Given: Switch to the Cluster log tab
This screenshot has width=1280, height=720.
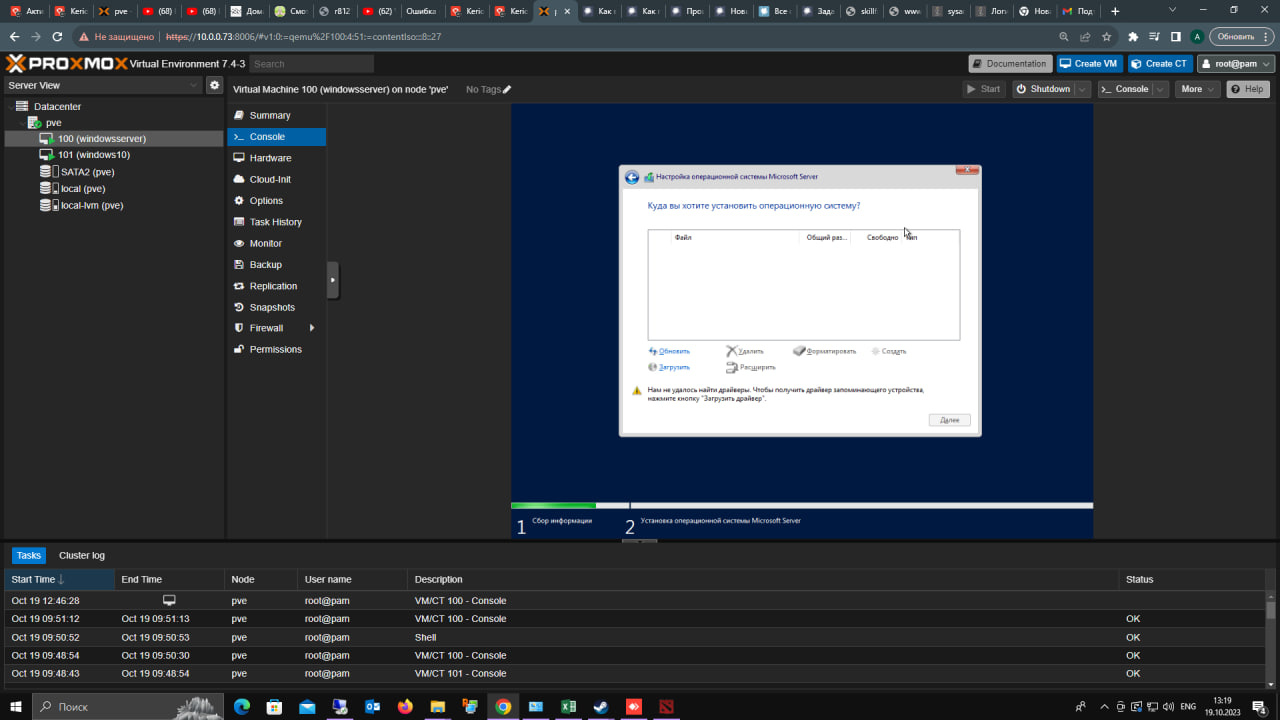Looking at the screenshot, I should coord(82,555).
